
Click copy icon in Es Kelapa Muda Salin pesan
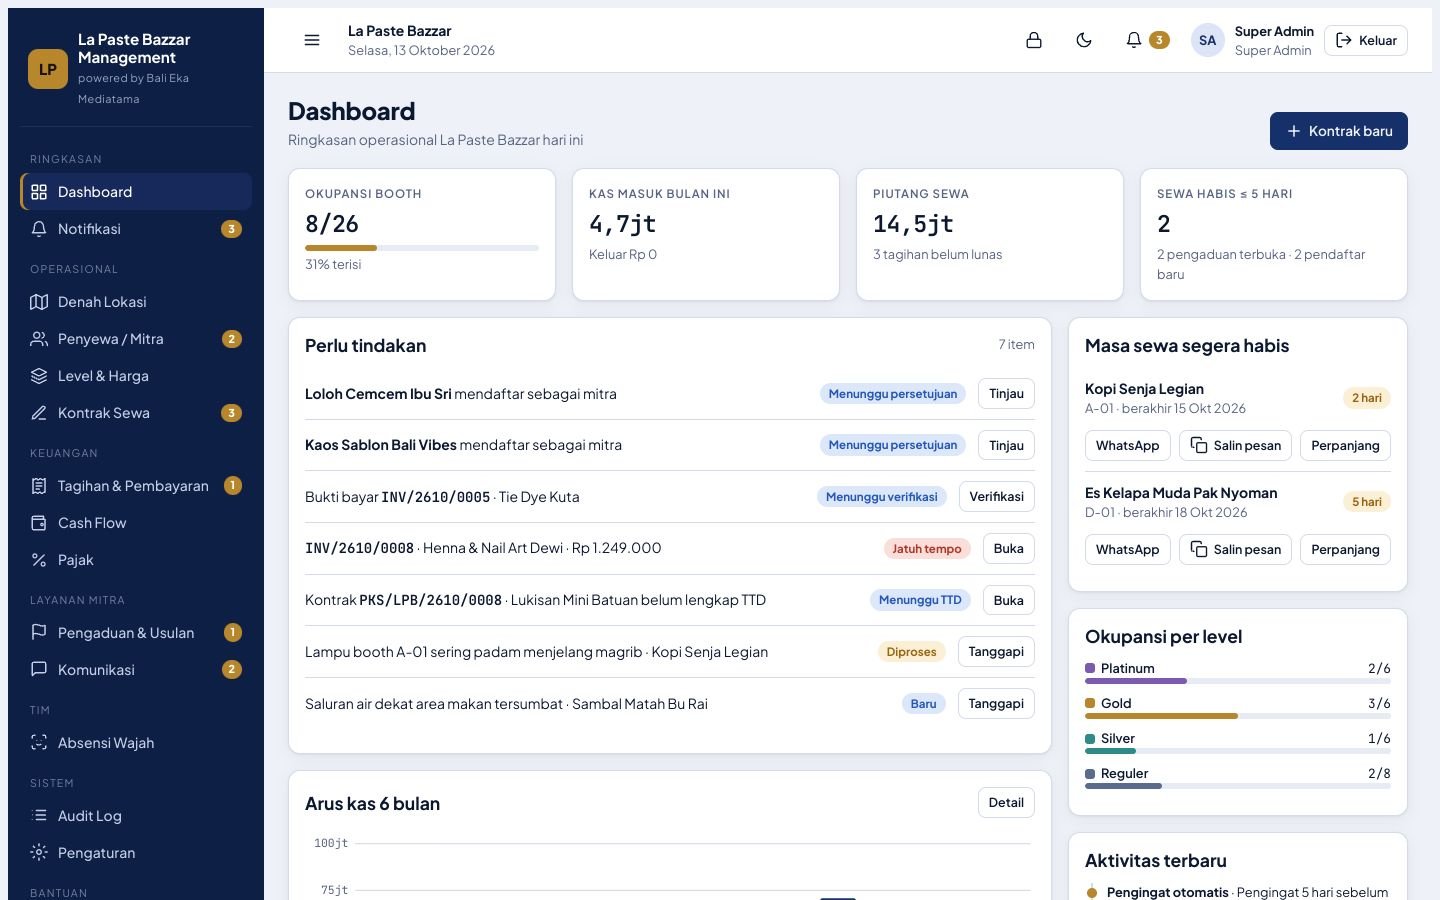tap(1199, 549)
